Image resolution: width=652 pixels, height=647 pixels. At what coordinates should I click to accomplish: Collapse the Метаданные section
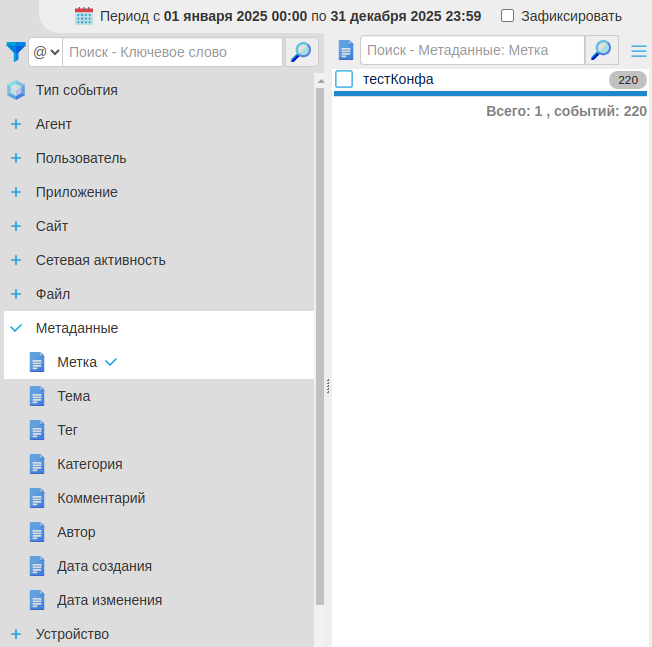[x=16, y=328]
